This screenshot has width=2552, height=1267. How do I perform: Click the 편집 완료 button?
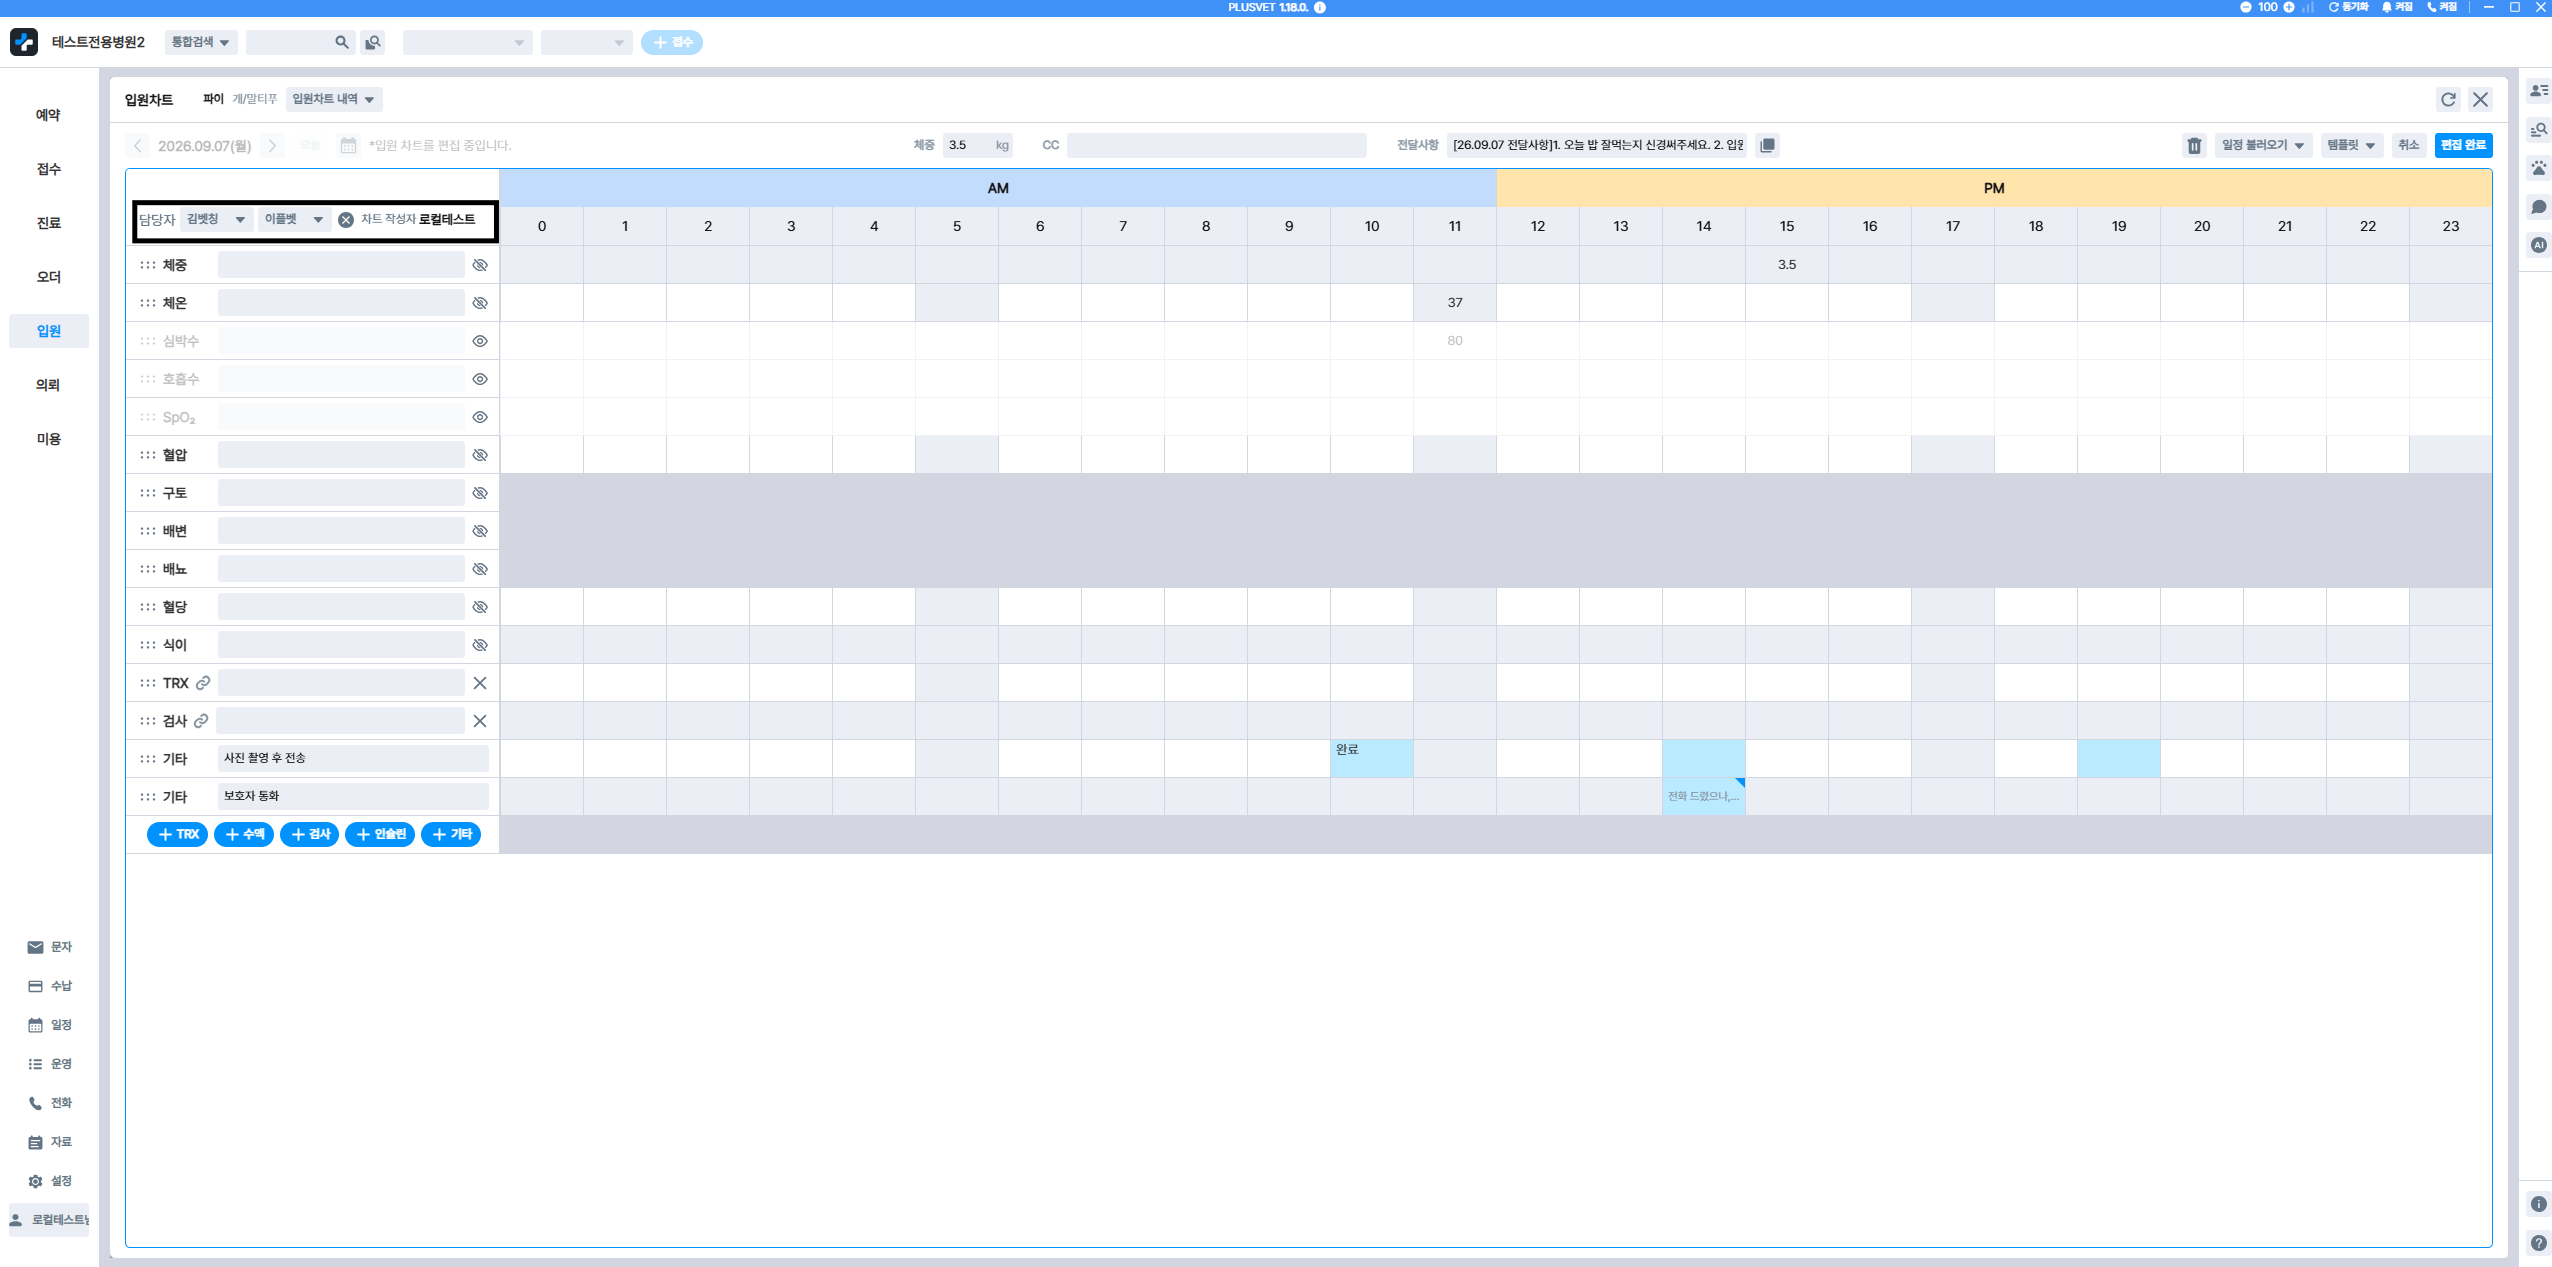pos(2463,146)
